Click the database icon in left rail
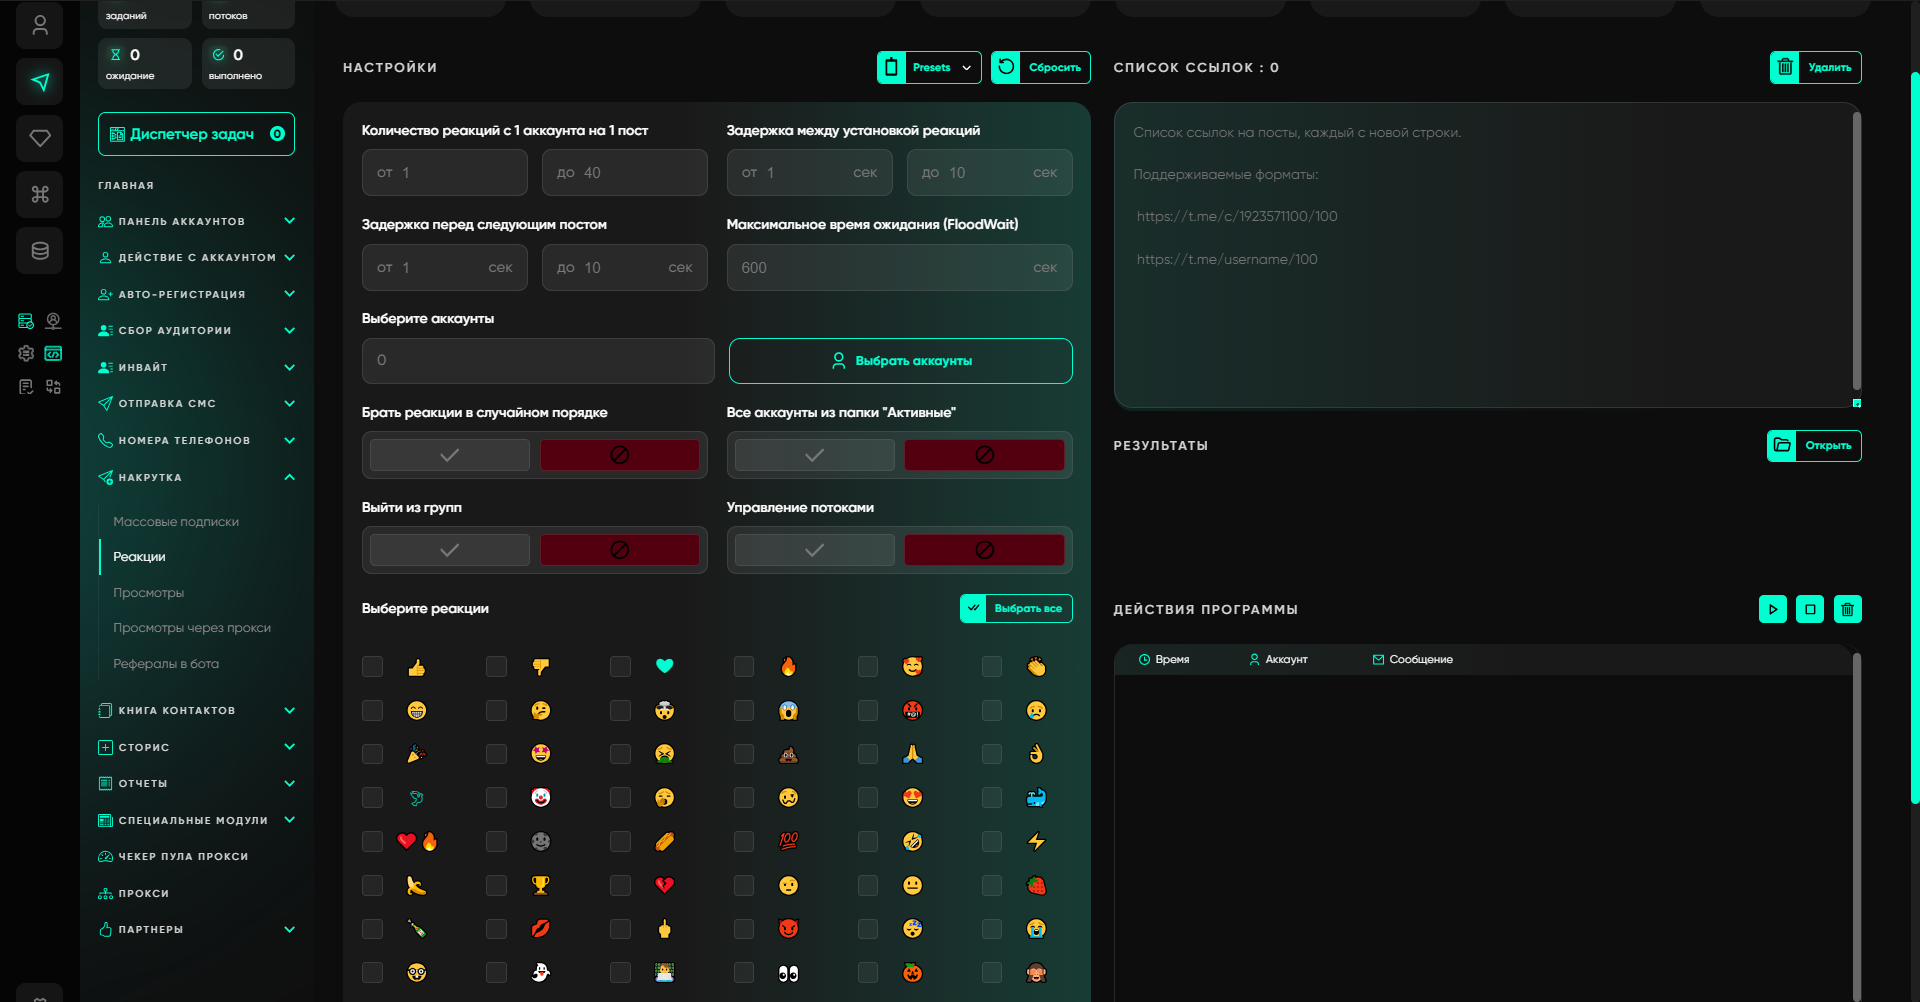The width and height of the screenshot is (1920, 1002). 40,251
